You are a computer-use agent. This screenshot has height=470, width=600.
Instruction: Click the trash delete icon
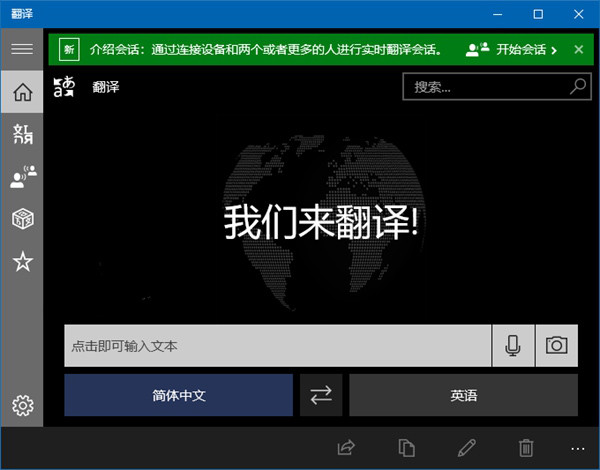pyautogui.click(x=526, y=447)
